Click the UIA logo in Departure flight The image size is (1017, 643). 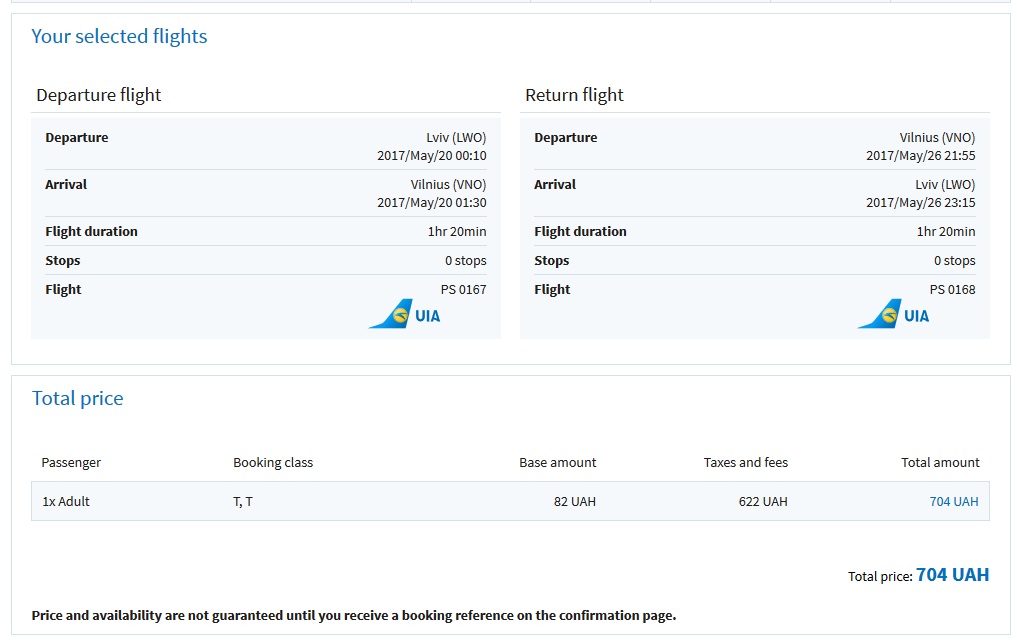(x=405, y=315)
